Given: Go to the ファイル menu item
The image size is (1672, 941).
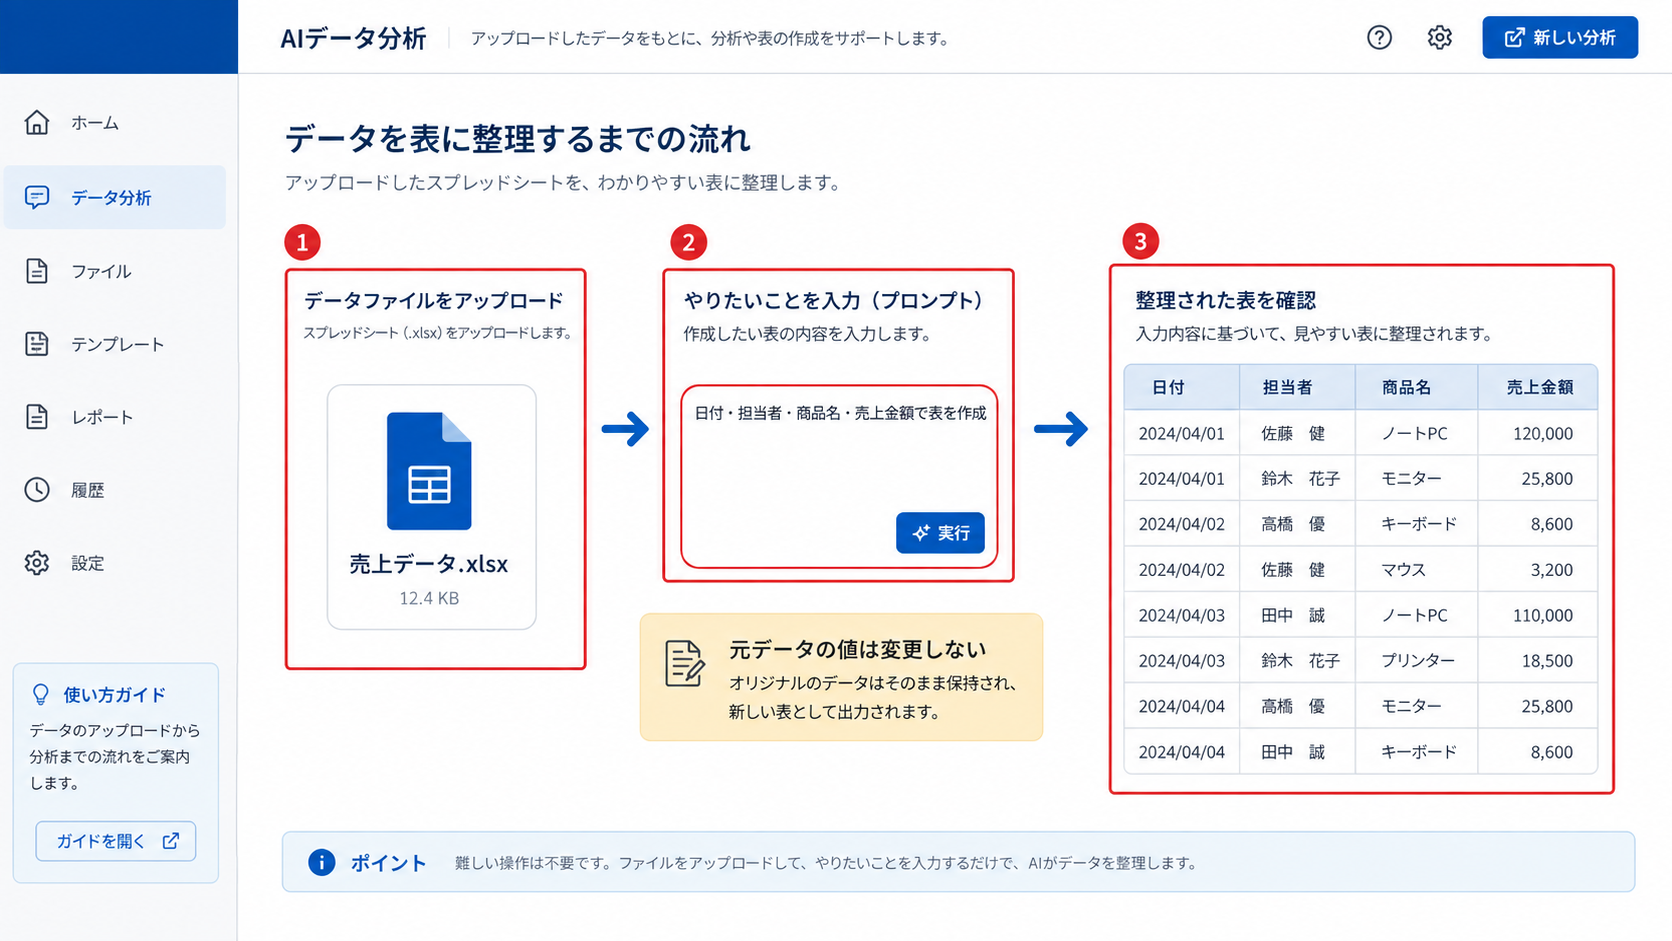Looking at the screenshot, I should [x=115, y=271].
